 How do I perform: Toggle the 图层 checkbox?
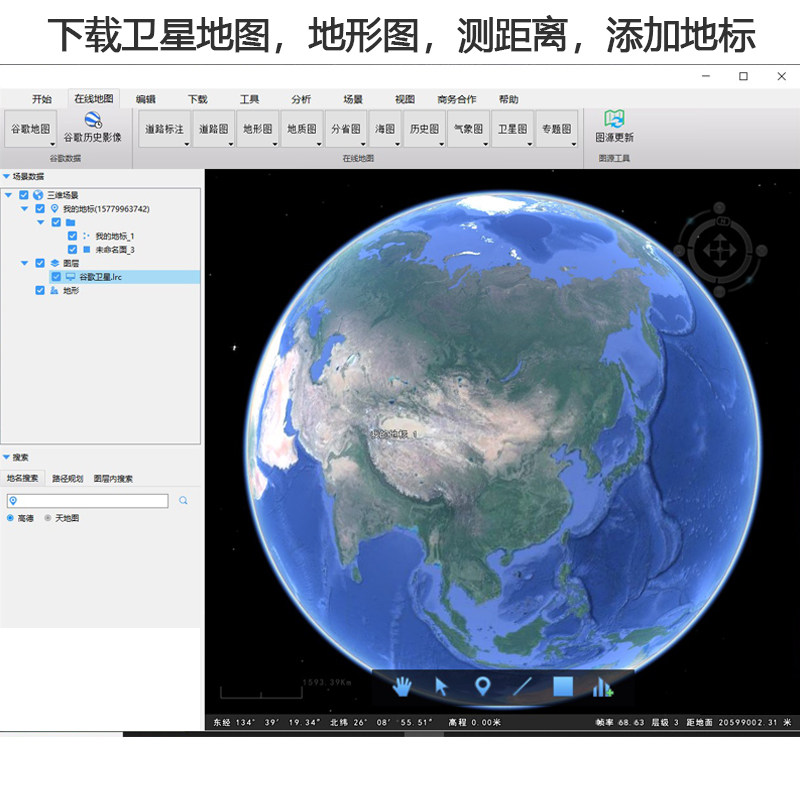click(x=40, y=263)
